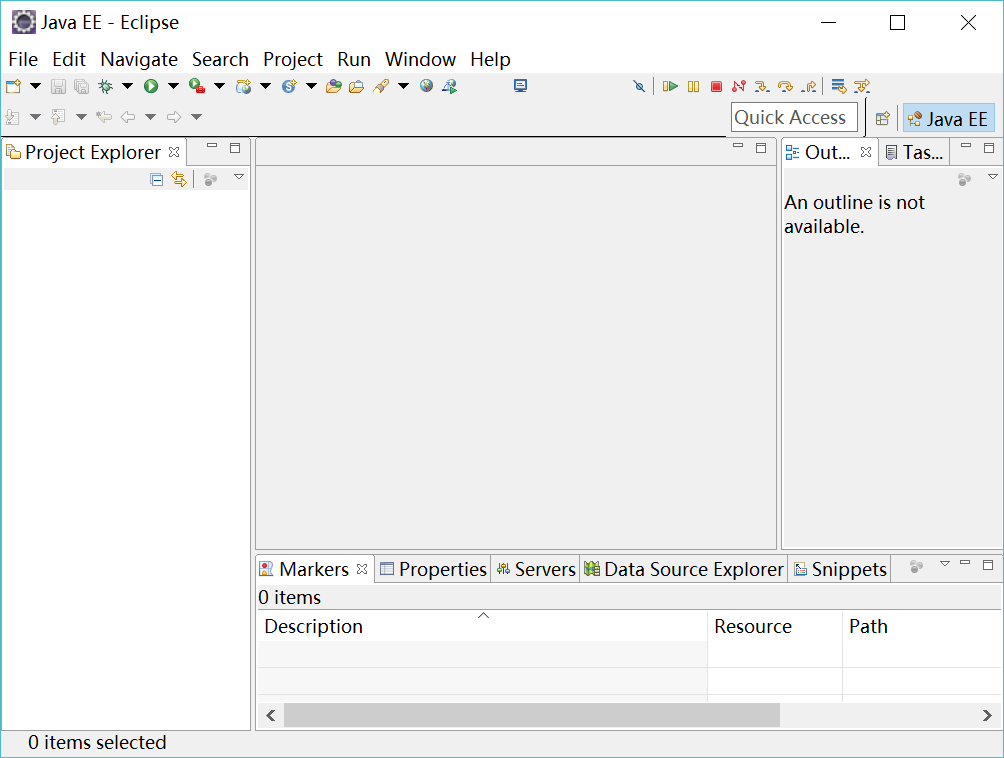The width and height of the screenshot is (1004, 758).
Task: Click the Search flashlight icon
Action: click(x=382, y=86)
